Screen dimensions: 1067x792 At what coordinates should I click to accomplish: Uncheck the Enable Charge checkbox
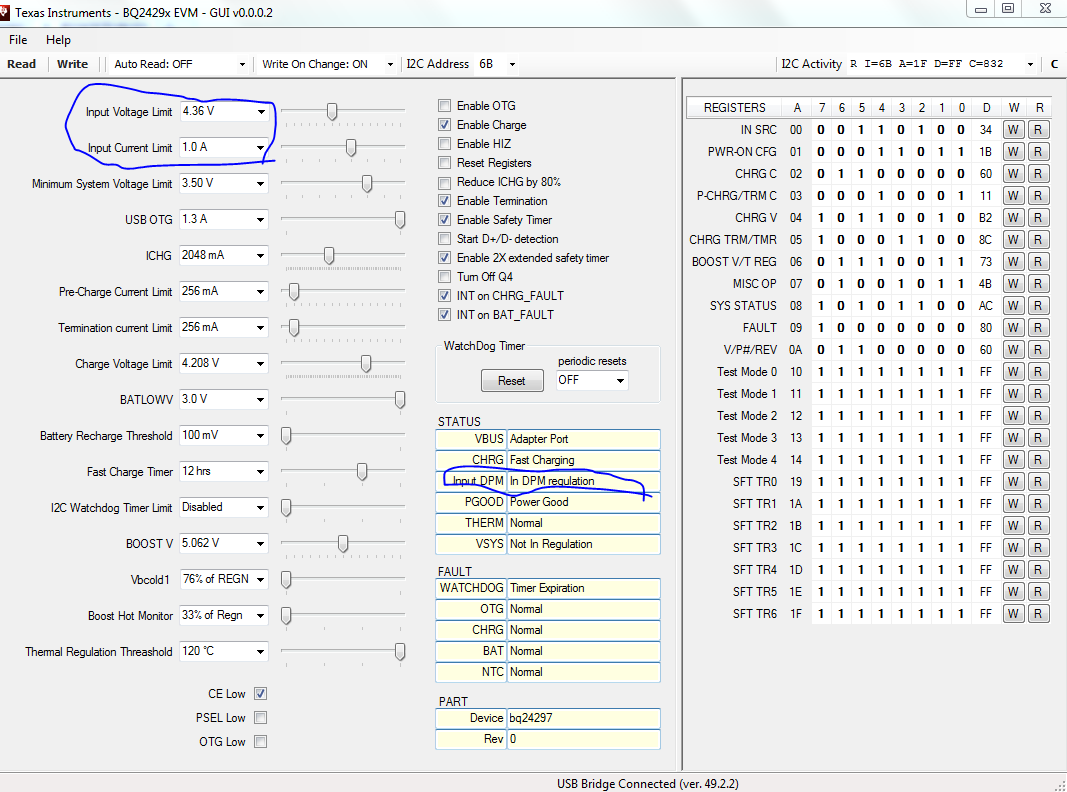[x=444, y=125]
